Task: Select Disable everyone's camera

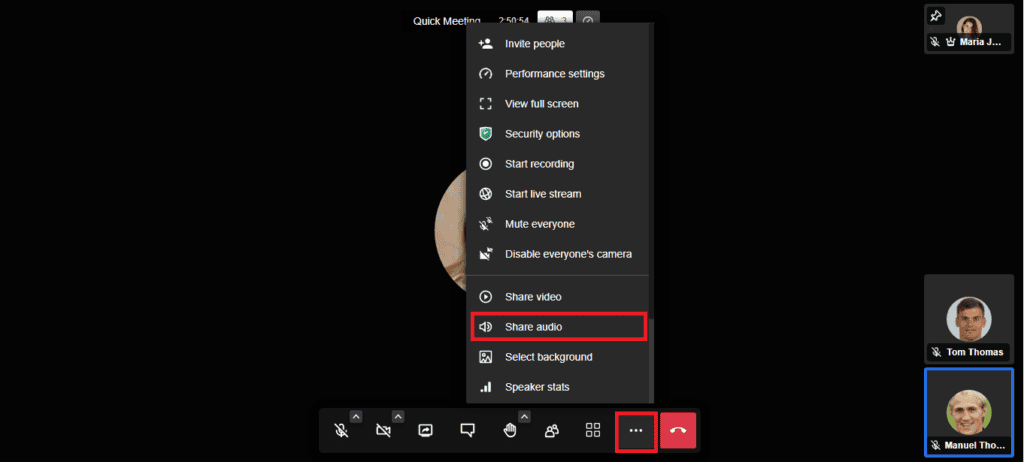Action: click(558, 254)
